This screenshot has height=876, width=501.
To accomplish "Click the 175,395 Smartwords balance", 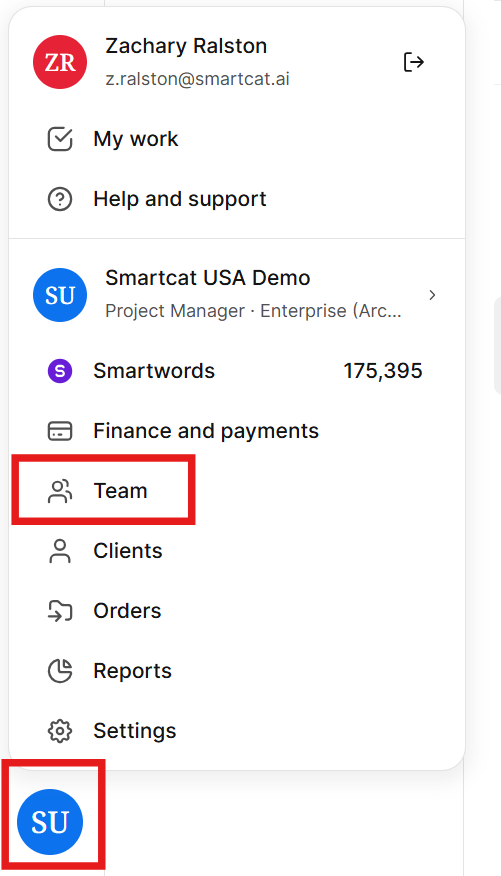I will [x=383, y=371].
